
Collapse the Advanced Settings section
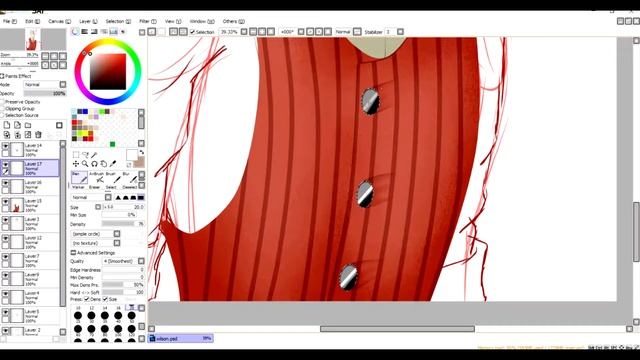pyautogui.click(x=73, y=253)
